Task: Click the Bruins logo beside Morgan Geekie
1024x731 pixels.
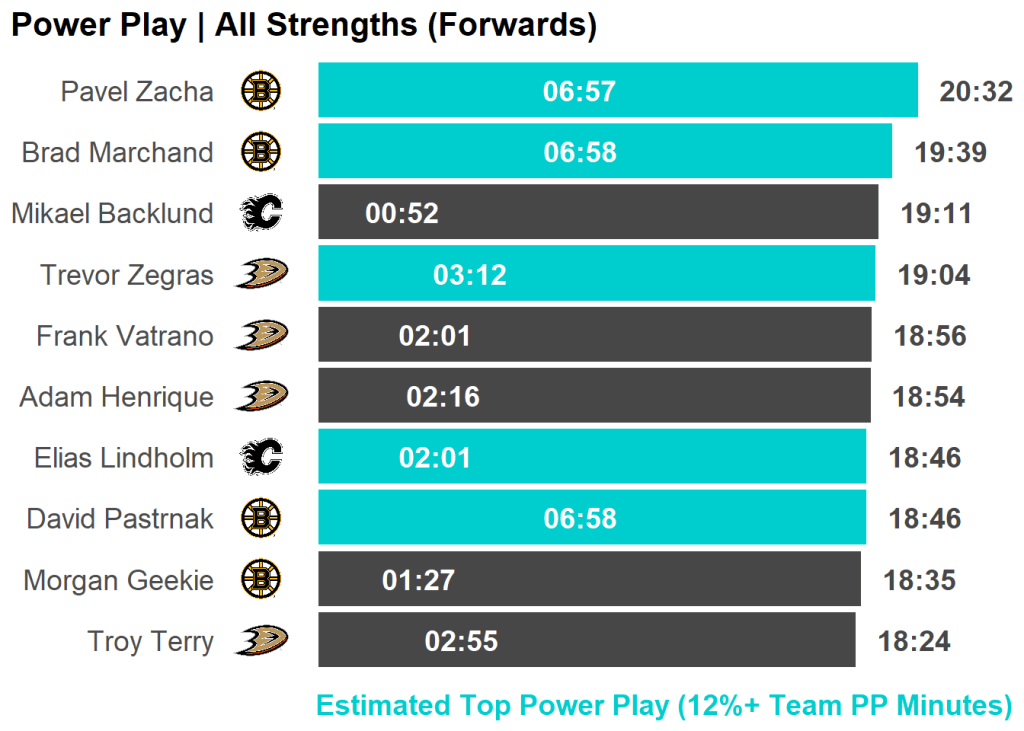Action: click(x=261, y=579)
